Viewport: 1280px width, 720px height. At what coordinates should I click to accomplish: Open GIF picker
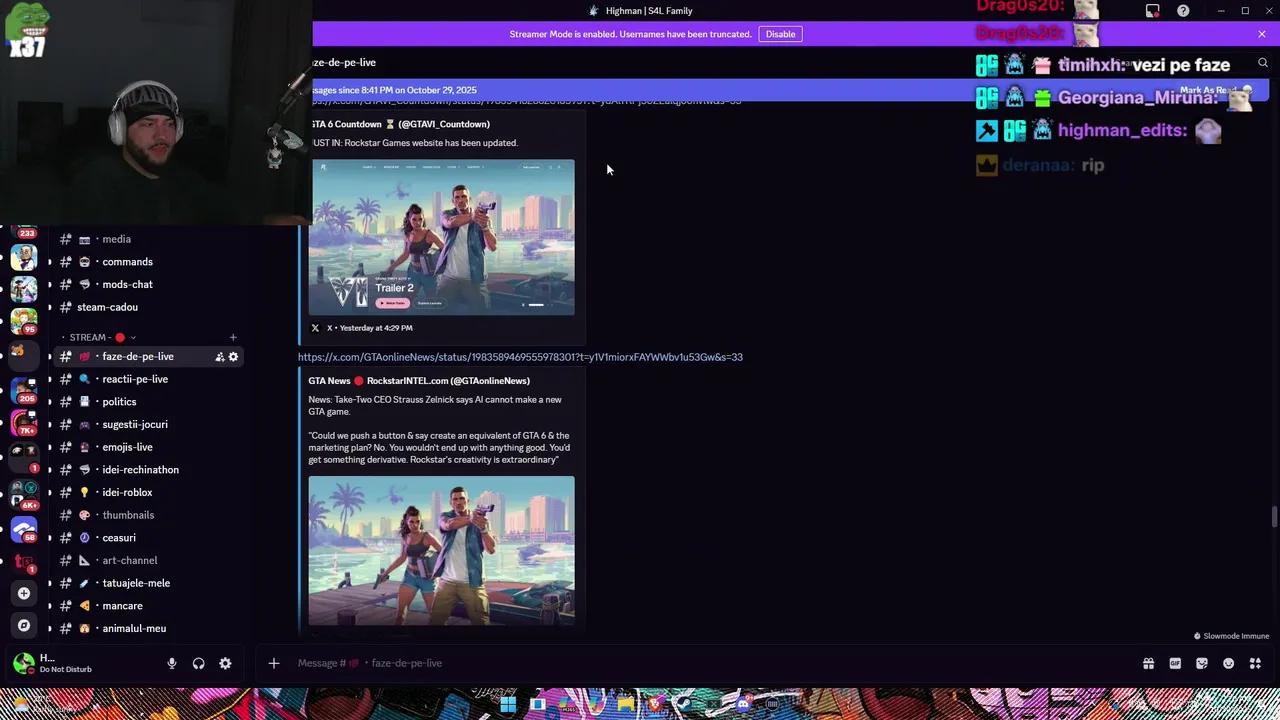click(x=1175, y=663)
